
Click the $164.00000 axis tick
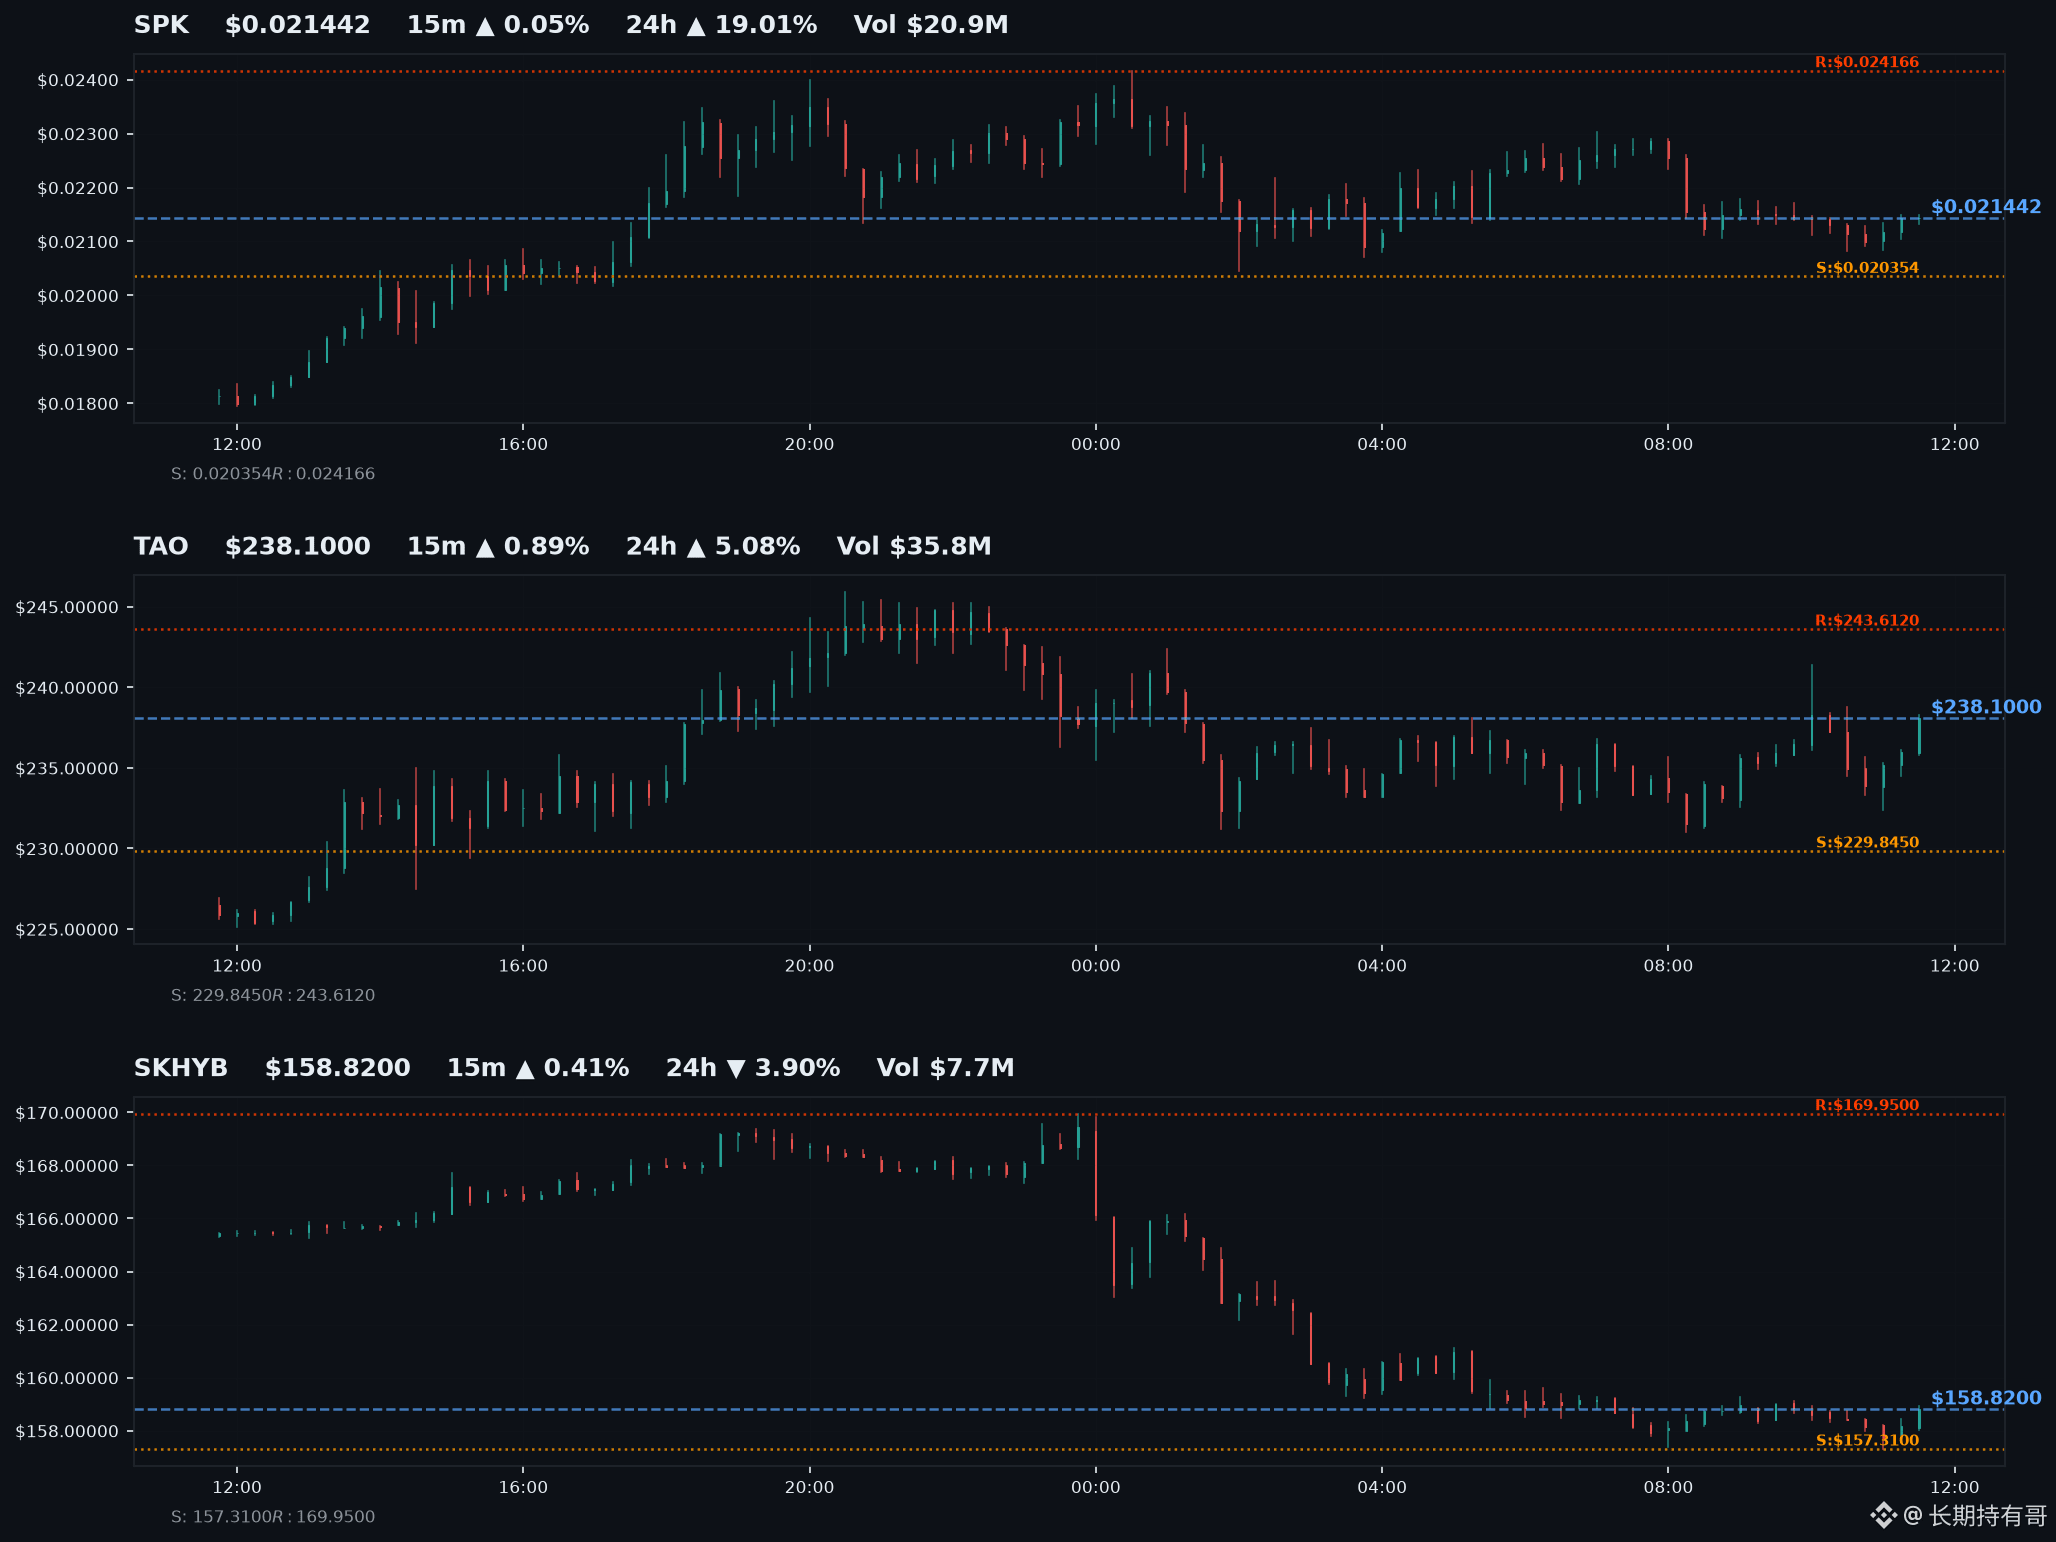coord(67,1272)
